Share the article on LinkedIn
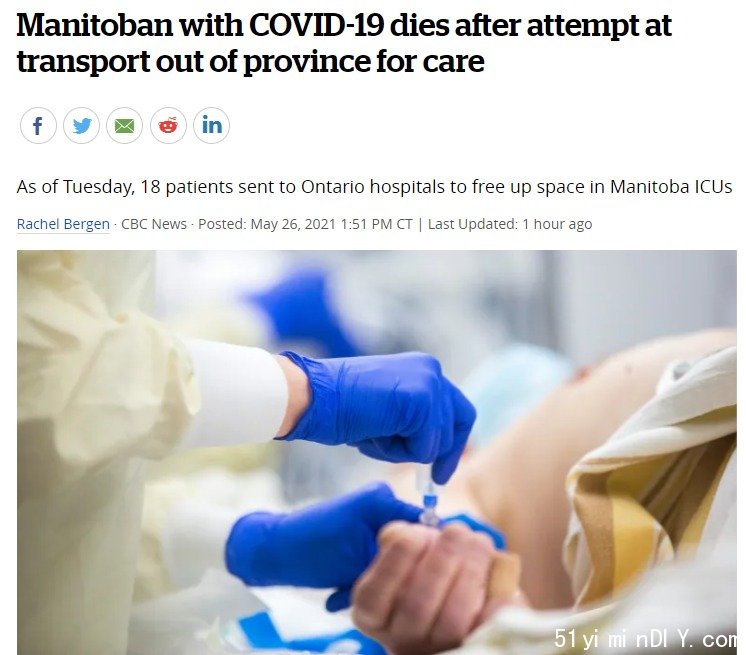746x655 pixels. coord(211,126)
